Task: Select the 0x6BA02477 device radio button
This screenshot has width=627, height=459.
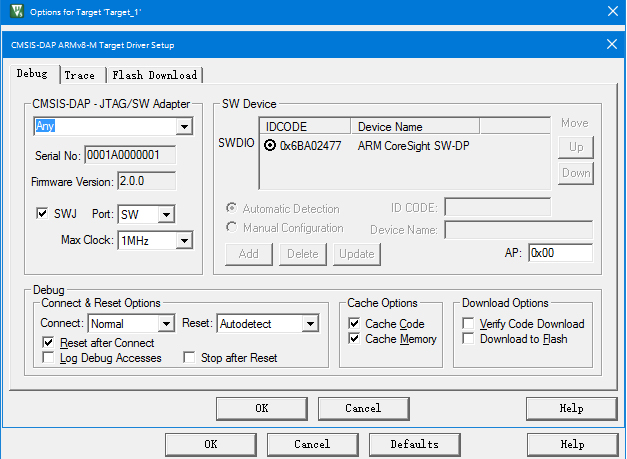Action: coord(270,146)
